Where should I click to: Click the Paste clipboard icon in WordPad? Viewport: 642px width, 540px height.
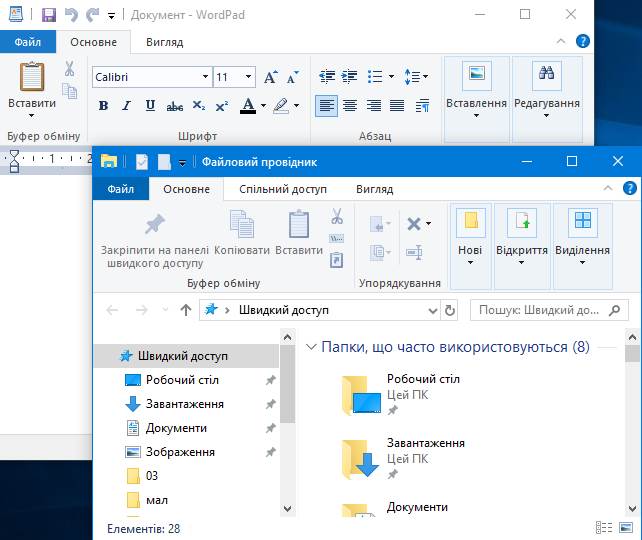32,77
